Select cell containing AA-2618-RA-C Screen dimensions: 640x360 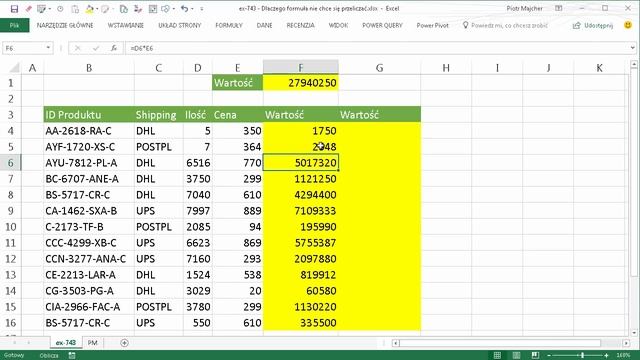pos(89,131)
